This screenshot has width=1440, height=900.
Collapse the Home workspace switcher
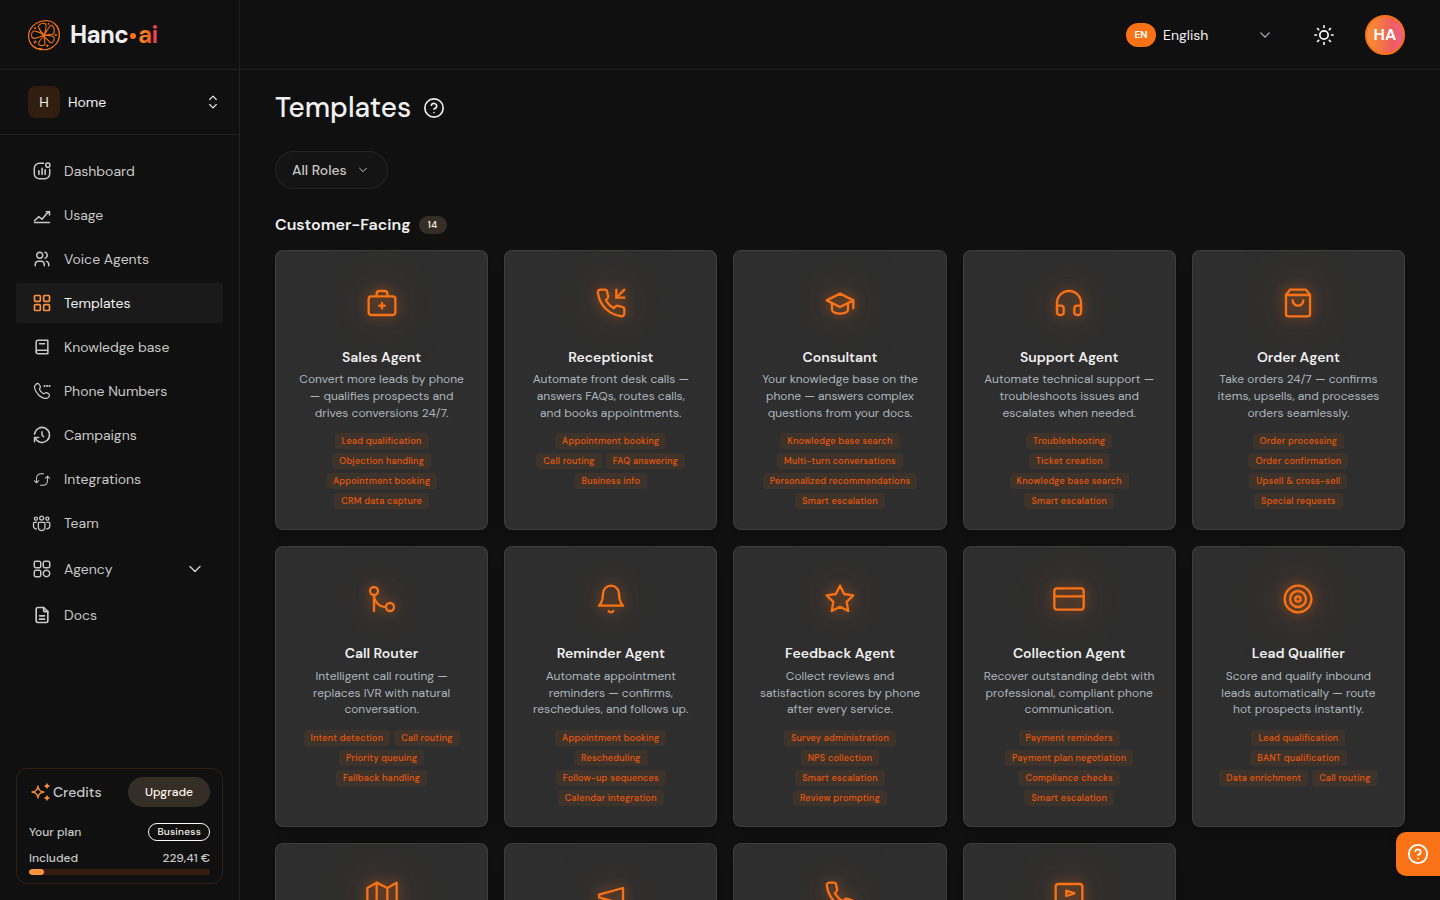213,101
